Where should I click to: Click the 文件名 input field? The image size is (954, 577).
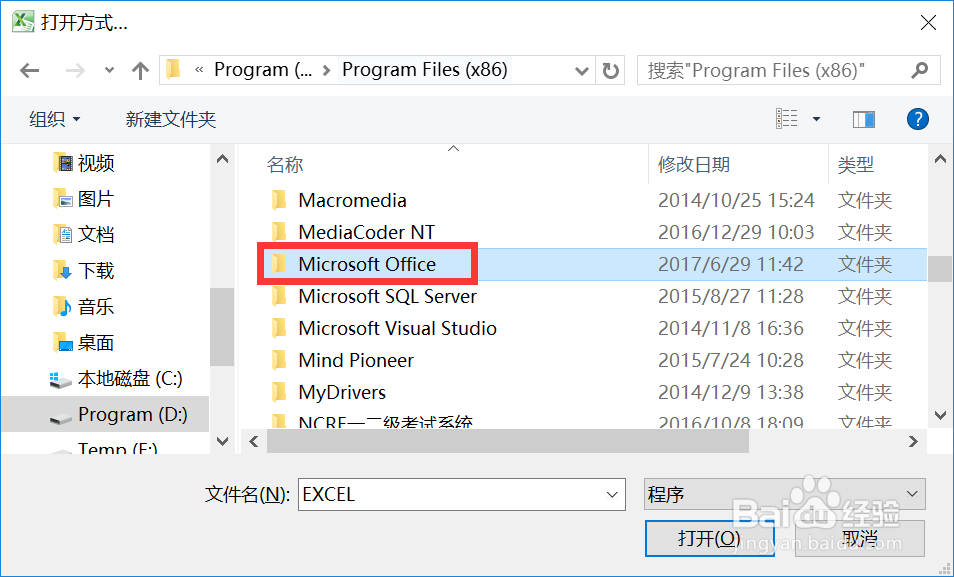(450, 494)
